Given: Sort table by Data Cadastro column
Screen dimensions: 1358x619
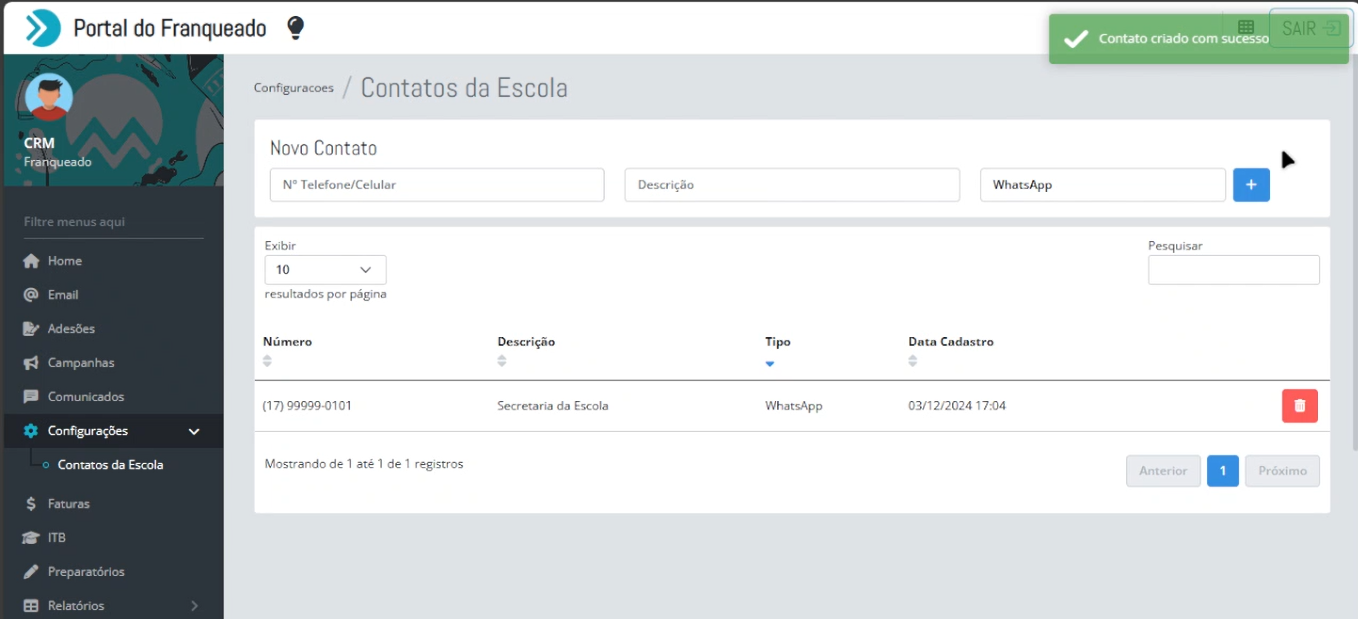Looking at the screenshot, I should coord(950,342).
